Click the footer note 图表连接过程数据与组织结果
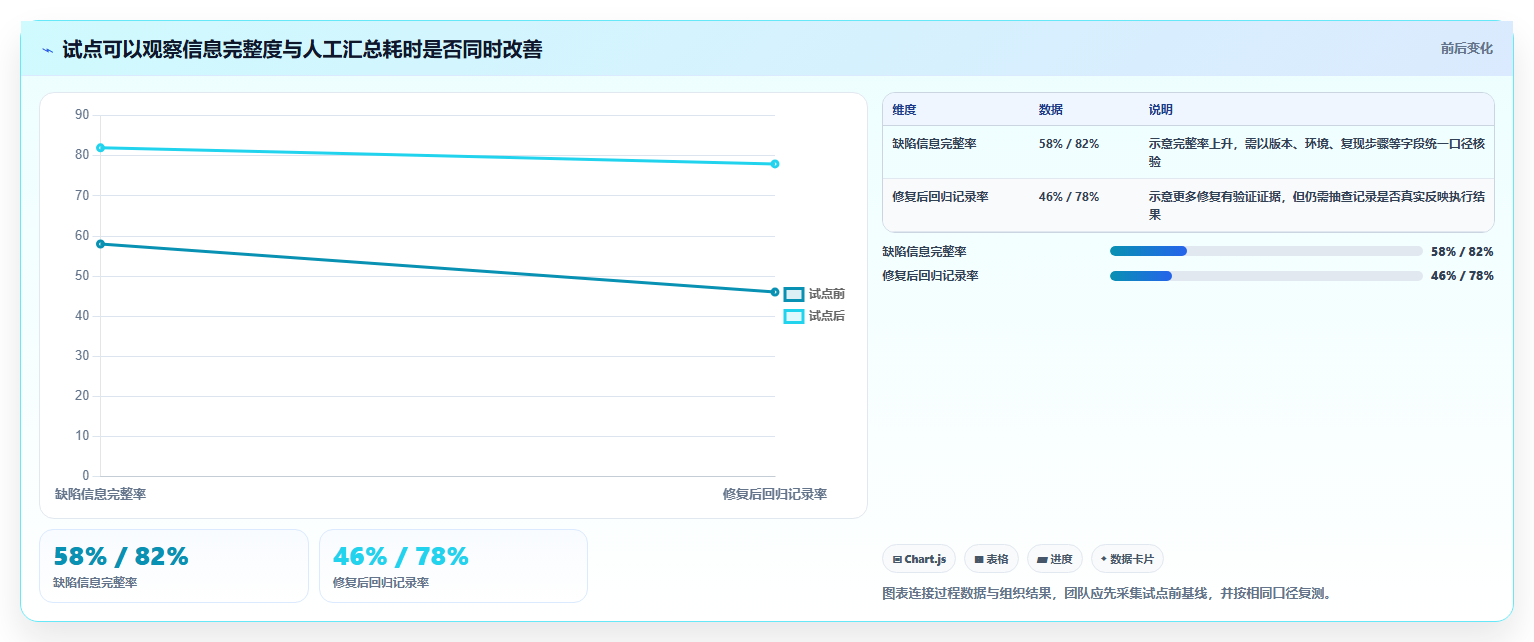The image size is (1534, 642). pos(1109,593)
